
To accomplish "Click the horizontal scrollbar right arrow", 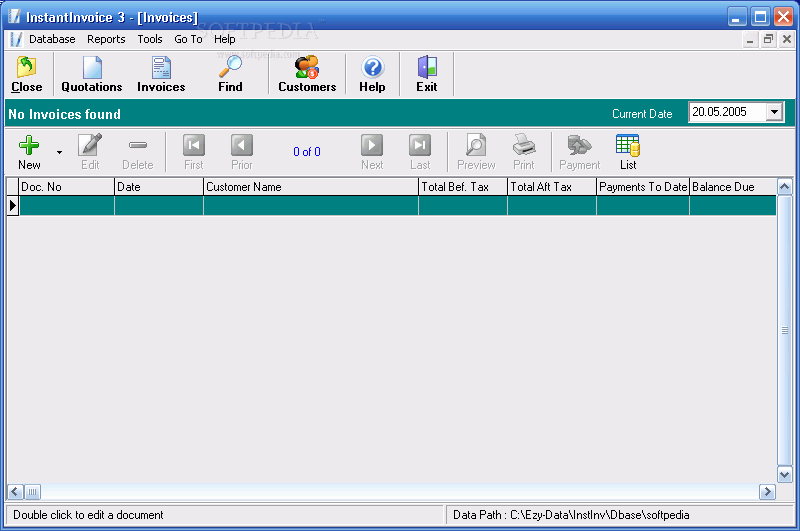I will click(x=767, y=492).
